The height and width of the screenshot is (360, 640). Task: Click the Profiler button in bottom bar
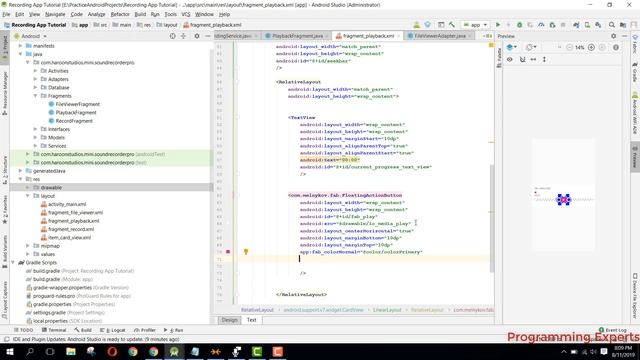click(x=145, y=330)
